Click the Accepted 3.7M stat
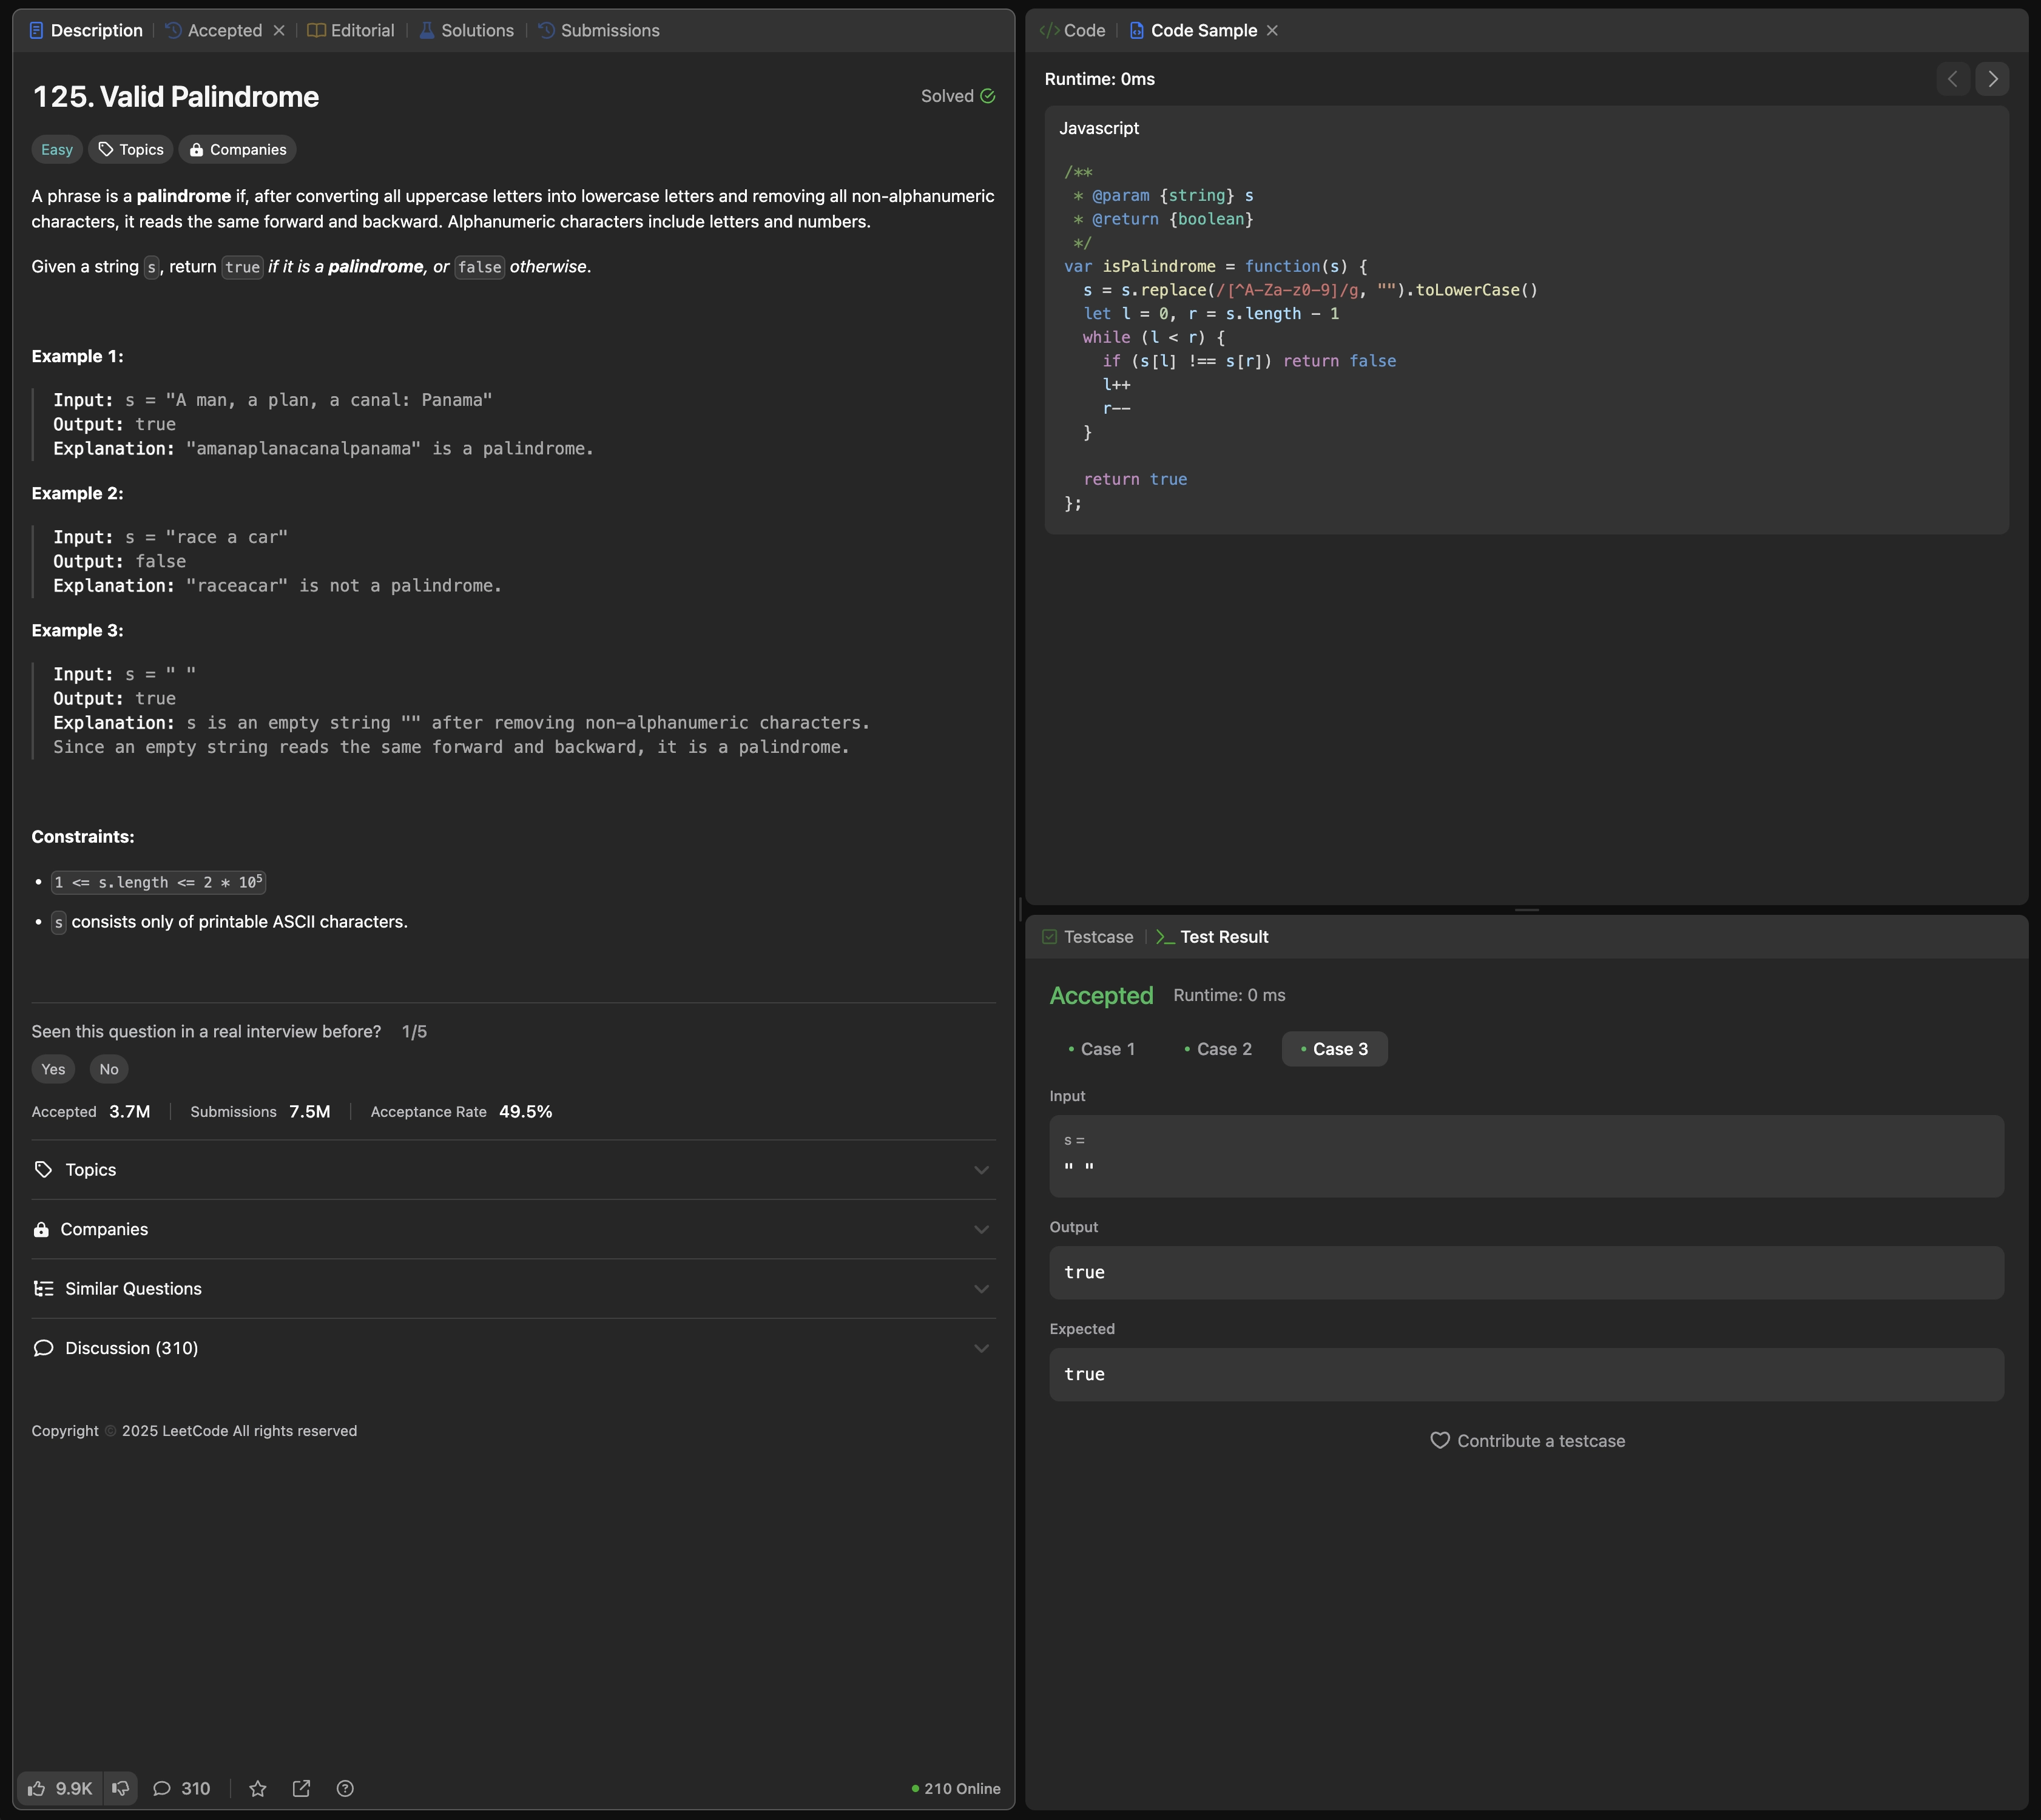Viewport: 2041px width, 1820px height. point(91,1112)
